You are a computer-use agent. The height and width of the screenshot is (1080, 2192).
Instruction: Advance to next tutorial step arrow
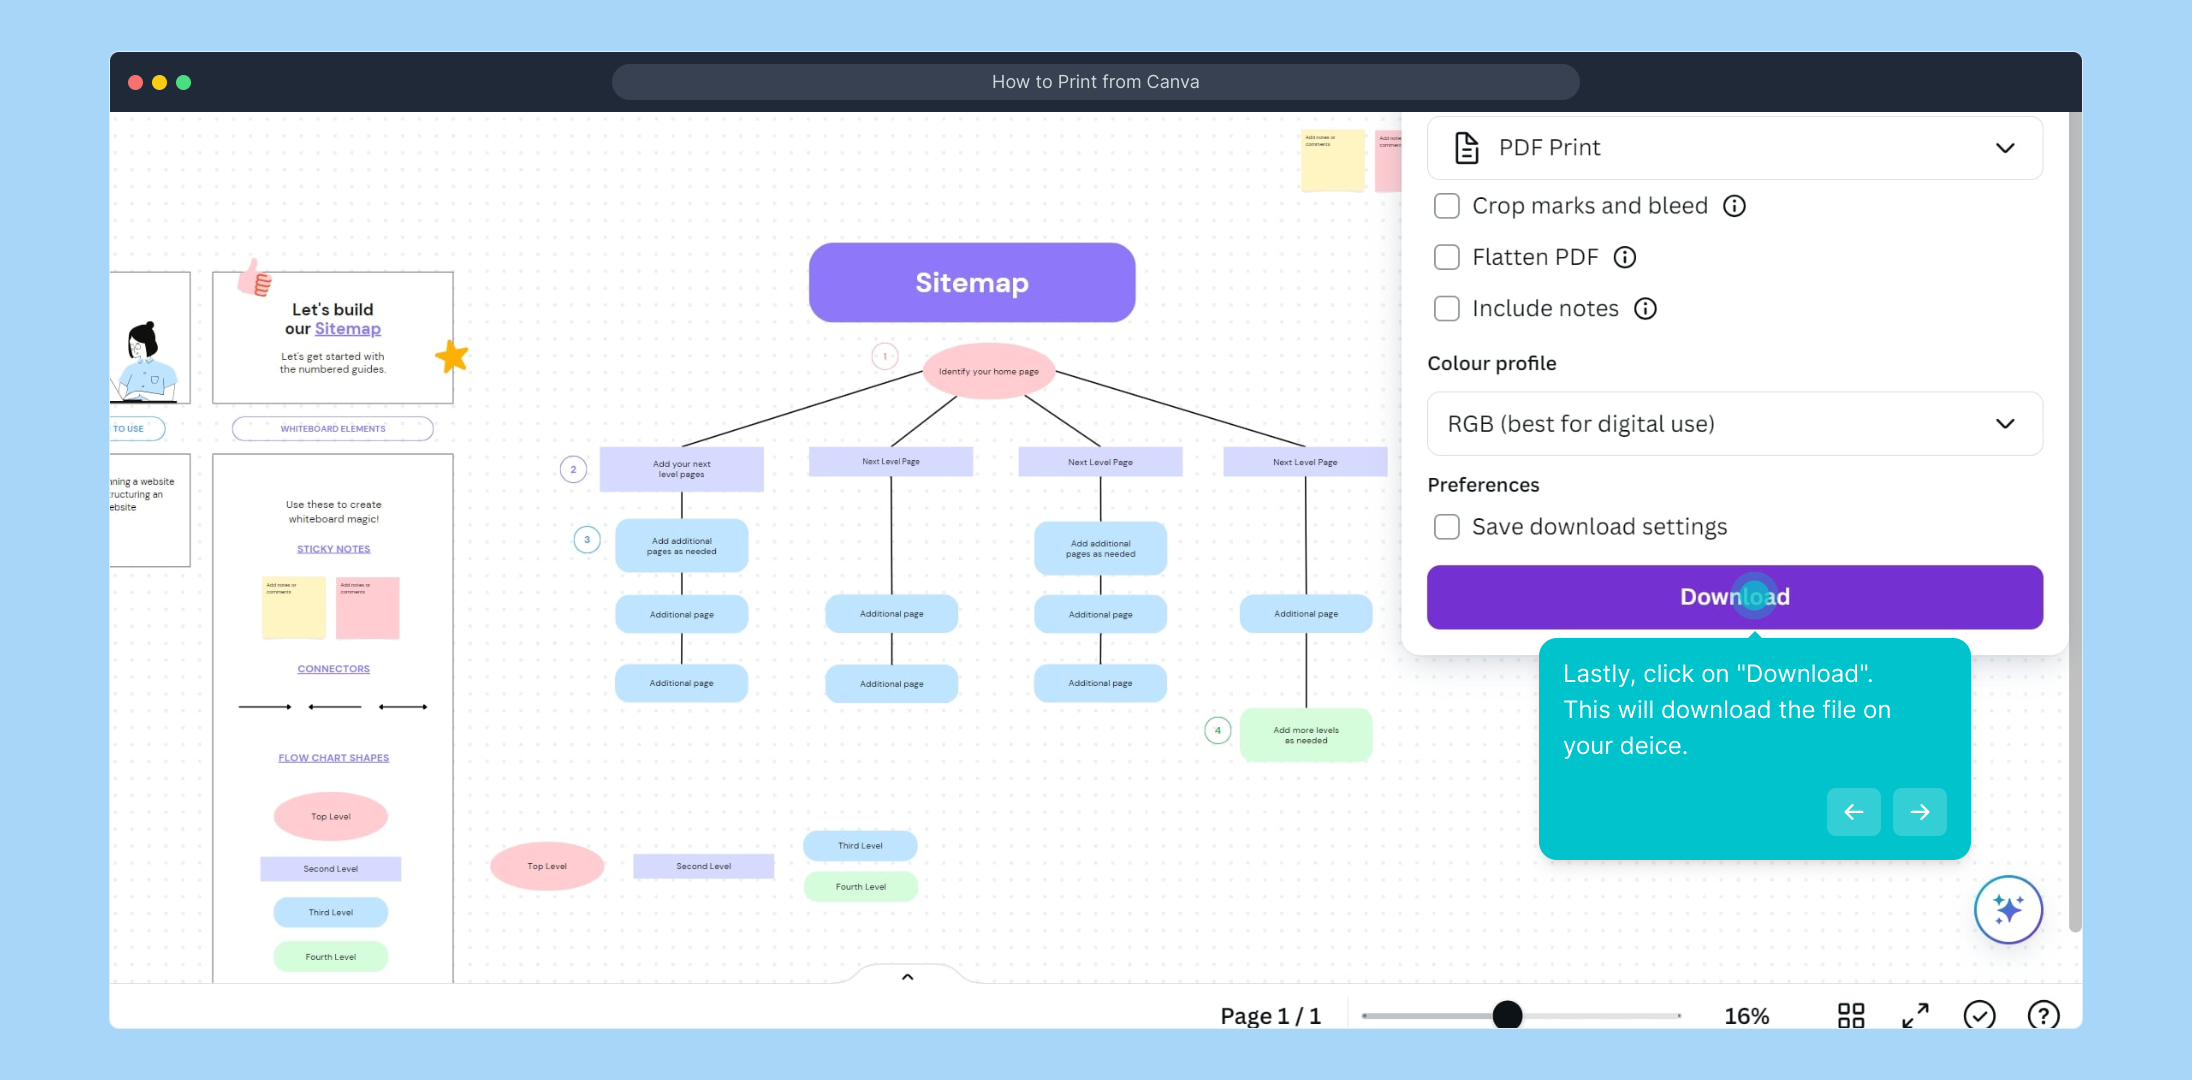(x=1919, y=812)
